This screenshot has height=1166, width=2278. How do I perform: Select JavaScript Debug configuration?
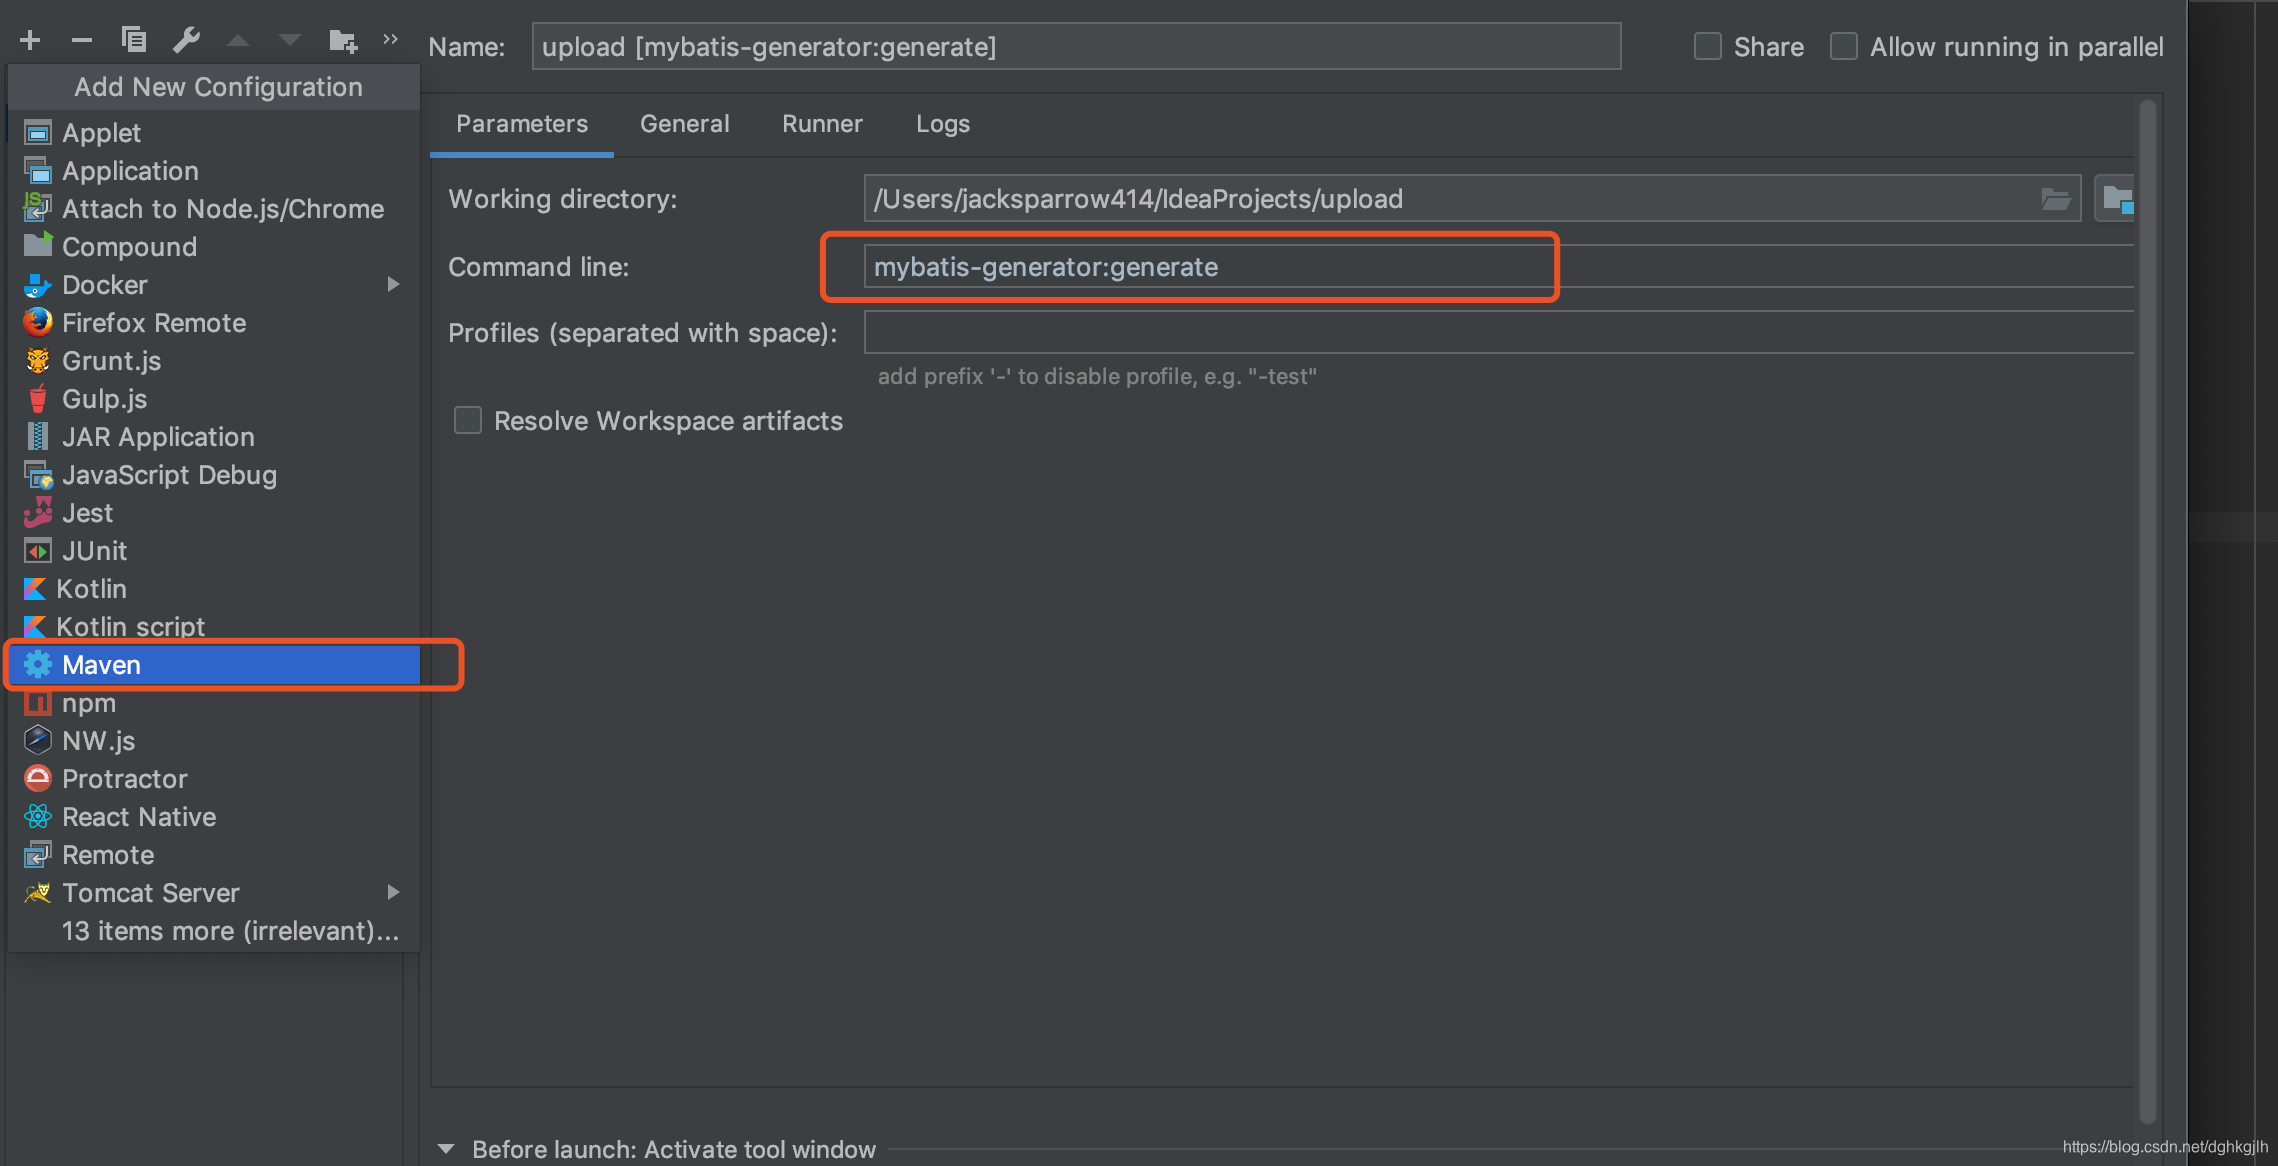[212, 475]
